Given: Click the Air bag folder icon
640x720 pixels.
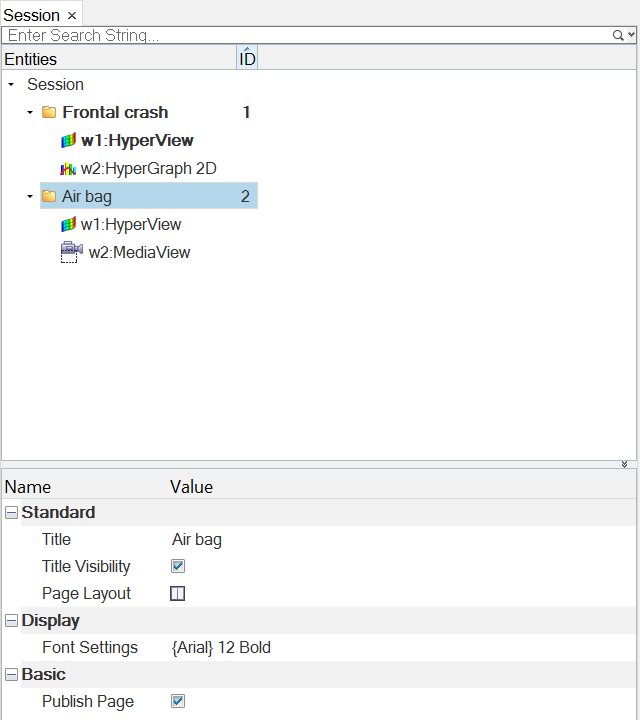Looking at the screenshot, I should 49,197.
